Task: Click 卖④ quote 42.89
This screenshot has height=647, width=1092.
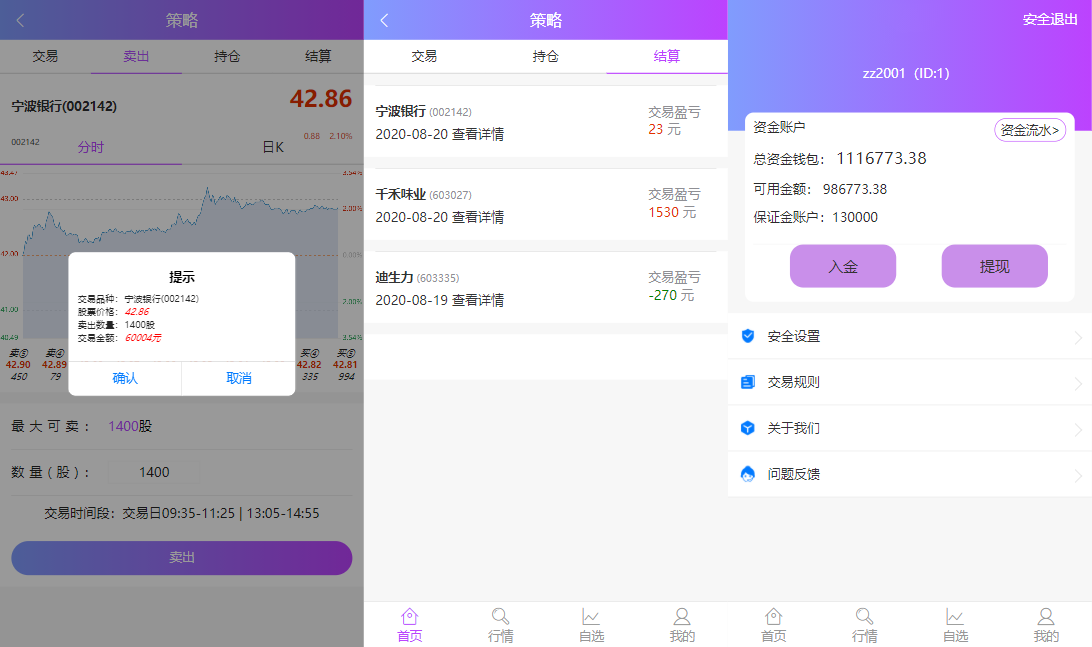Action: pyautogui.click(x=54, y=365)
